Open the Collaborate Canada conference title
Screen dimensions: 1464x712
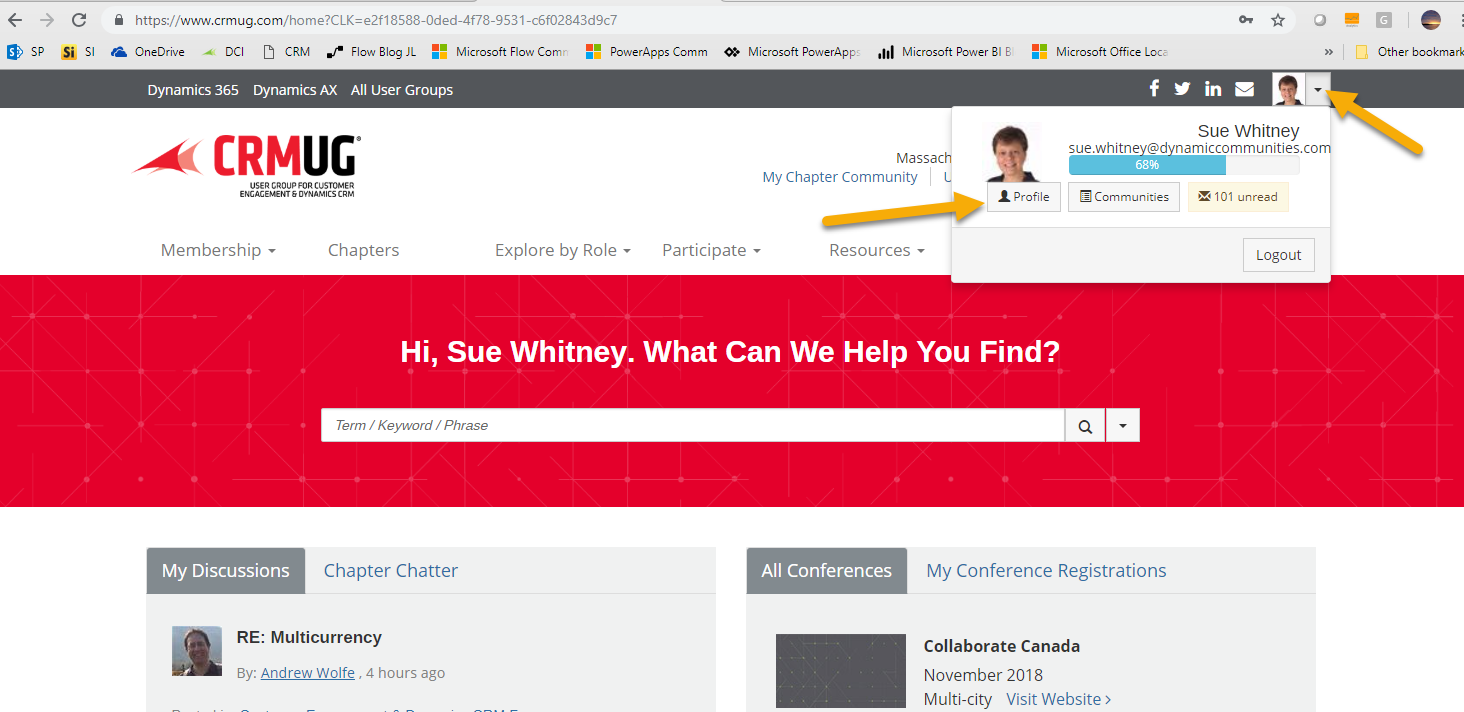[1002, 646]
